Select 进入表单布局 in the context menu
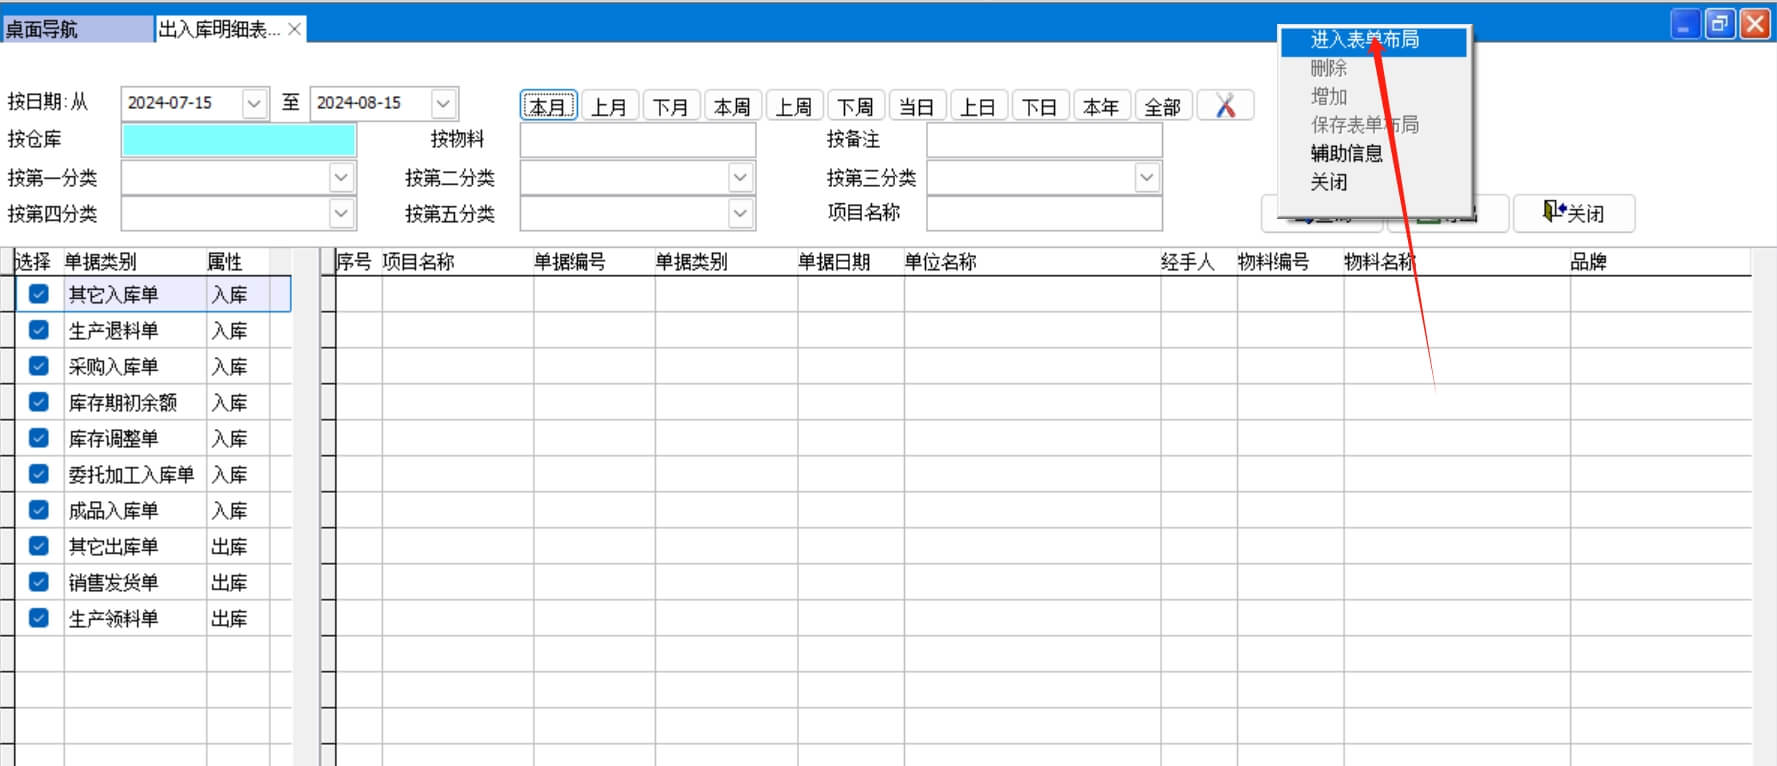The image size is (1777, 766). tap(1364, 40)
